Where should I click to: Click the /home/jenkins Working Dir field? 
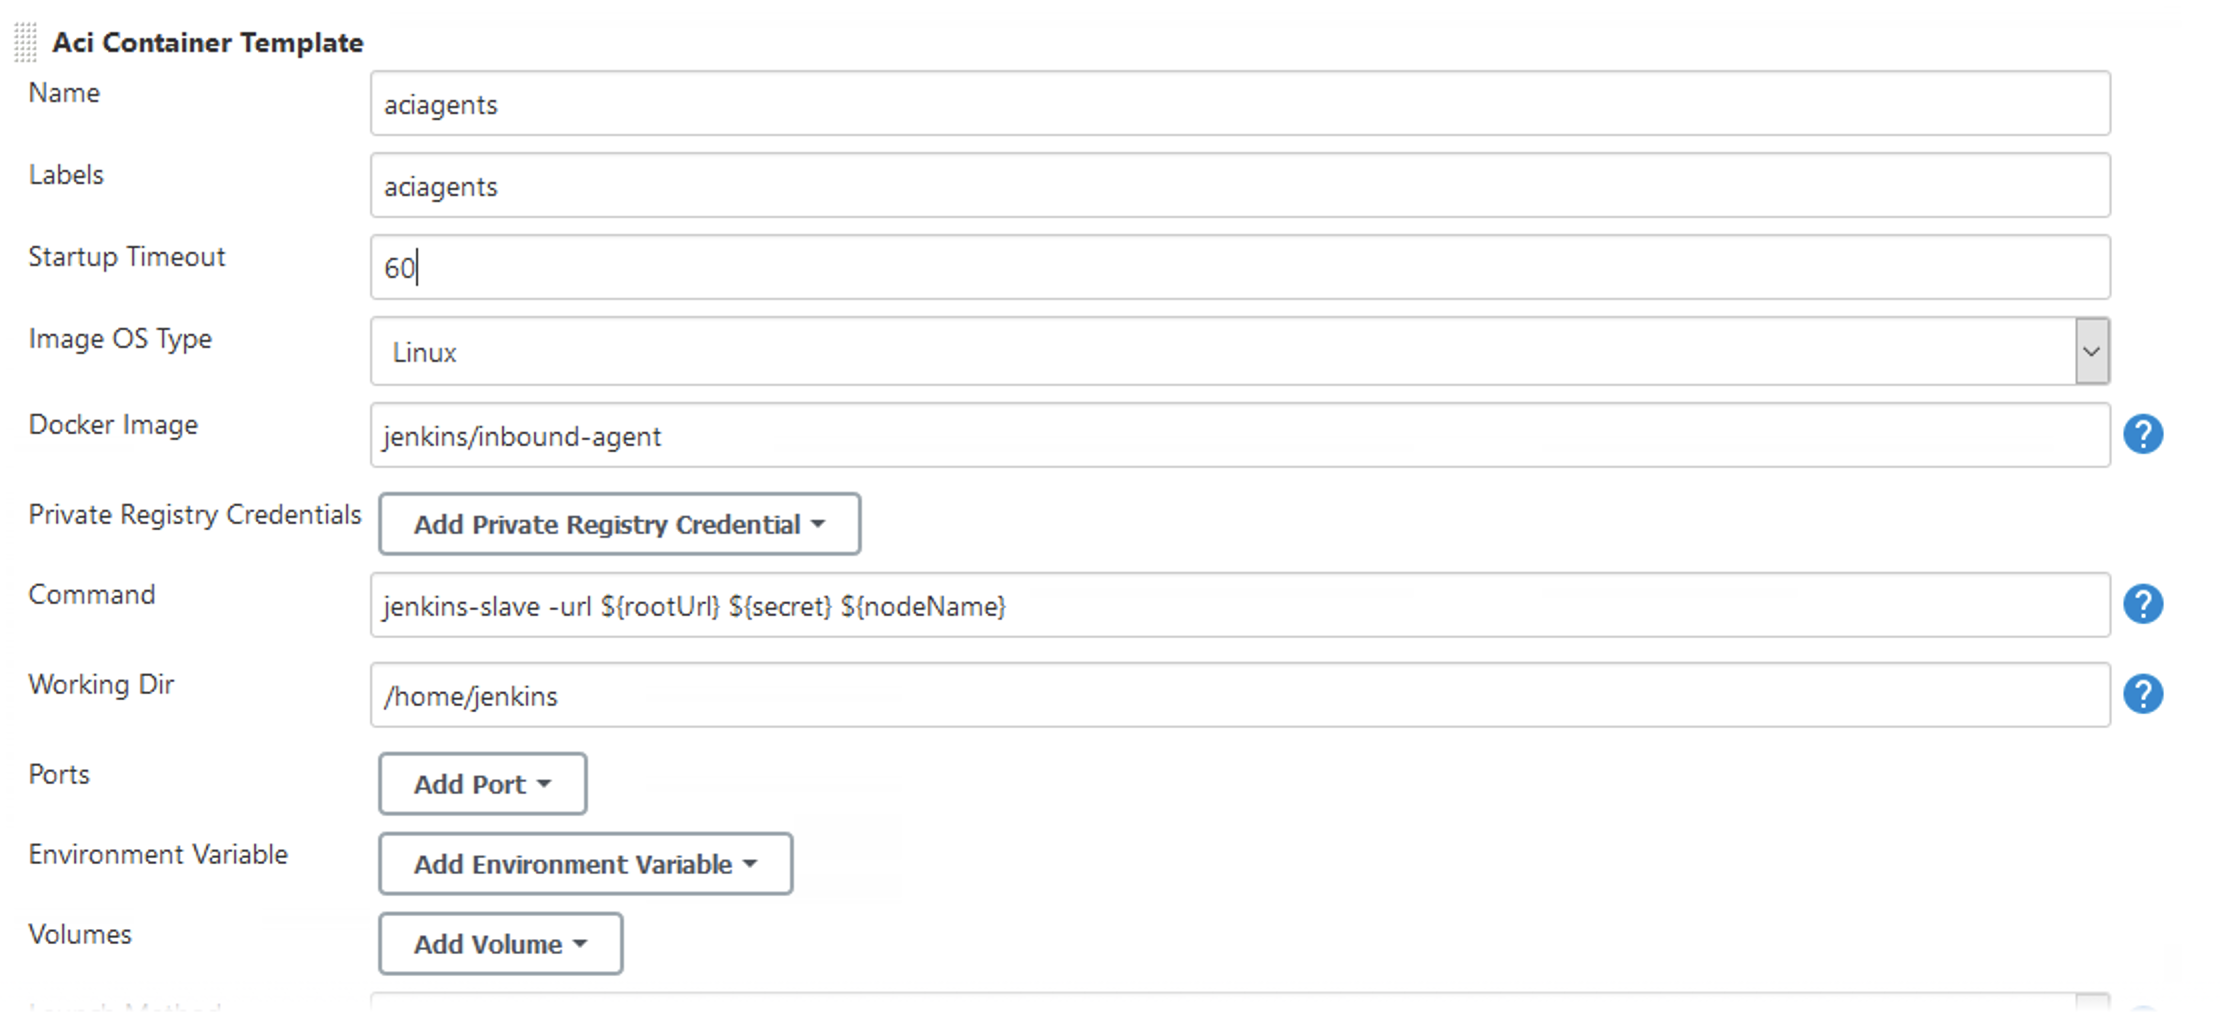(x=1240, y=695)
